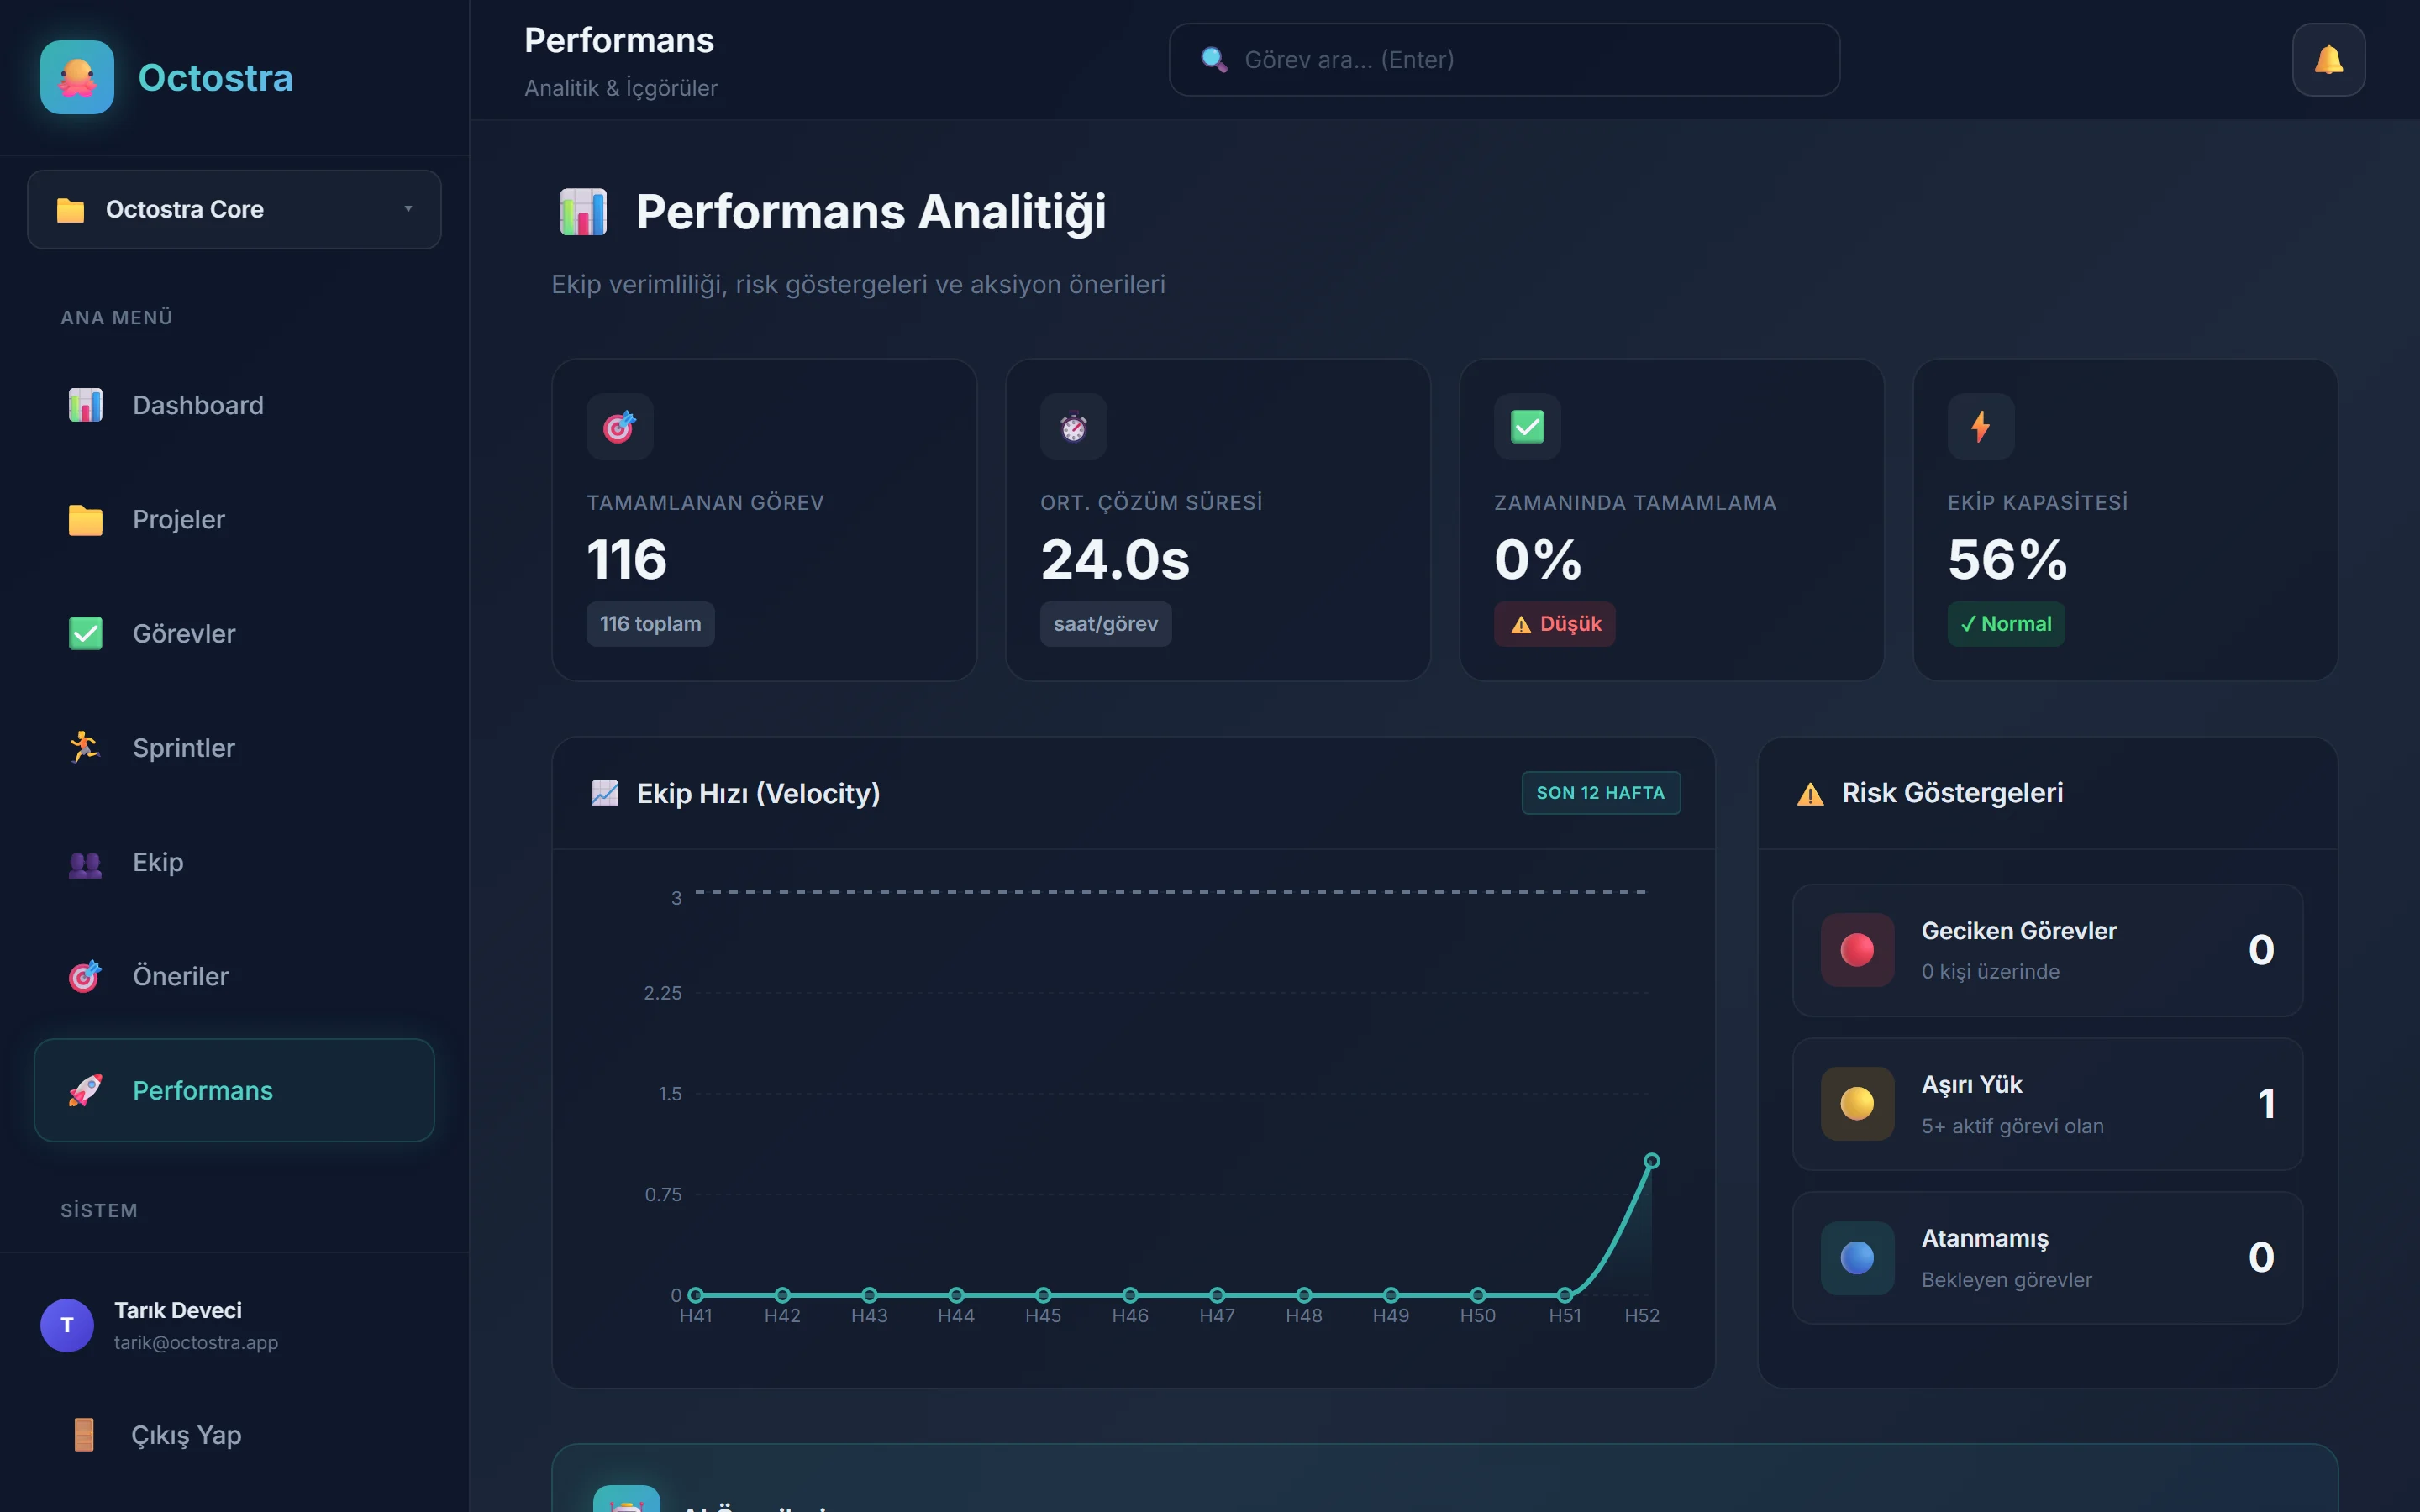This screenshot has height=1512, width=2420.
Task: Click the SİSTEM section label
Action: coord(99,1210)
